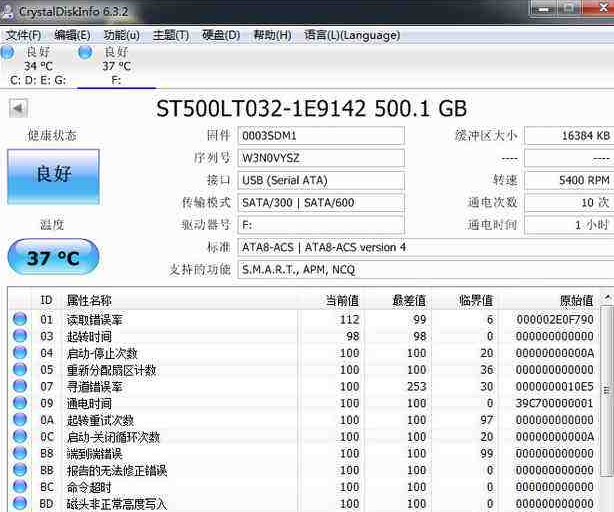Click the features field S.M.A.R.T., APM, NCQ

click(426, 269)
